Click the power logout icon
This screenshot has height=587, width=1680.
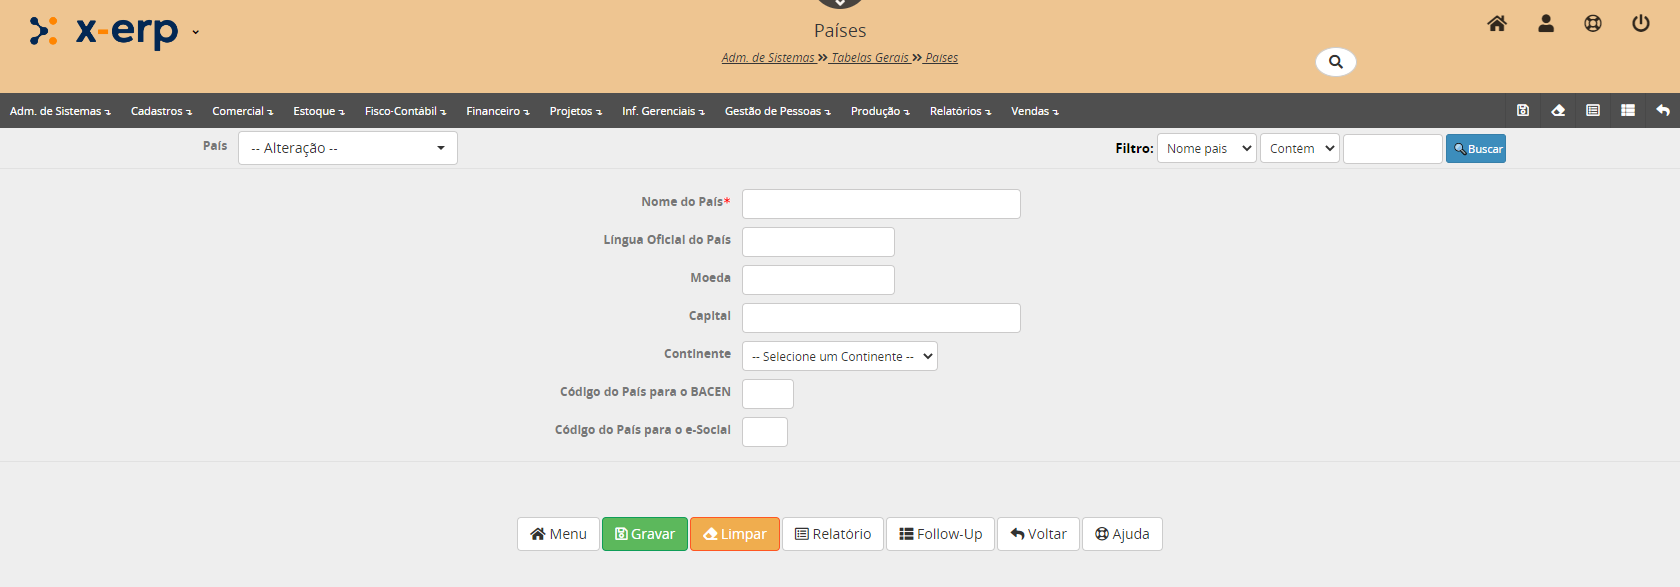coord(1641,24)
